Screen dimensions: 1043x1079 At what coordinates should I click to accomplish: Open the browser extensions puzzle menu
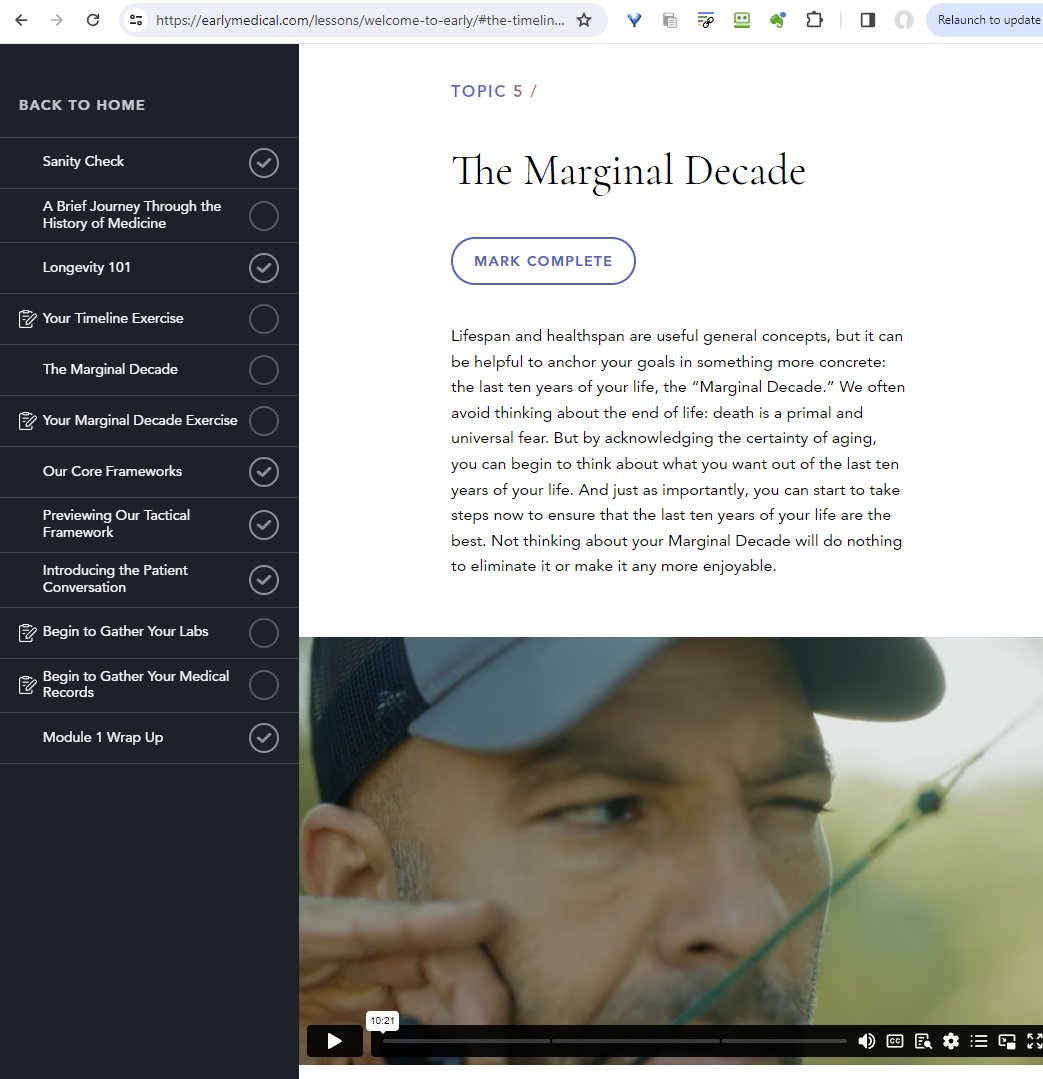point(814,20)
